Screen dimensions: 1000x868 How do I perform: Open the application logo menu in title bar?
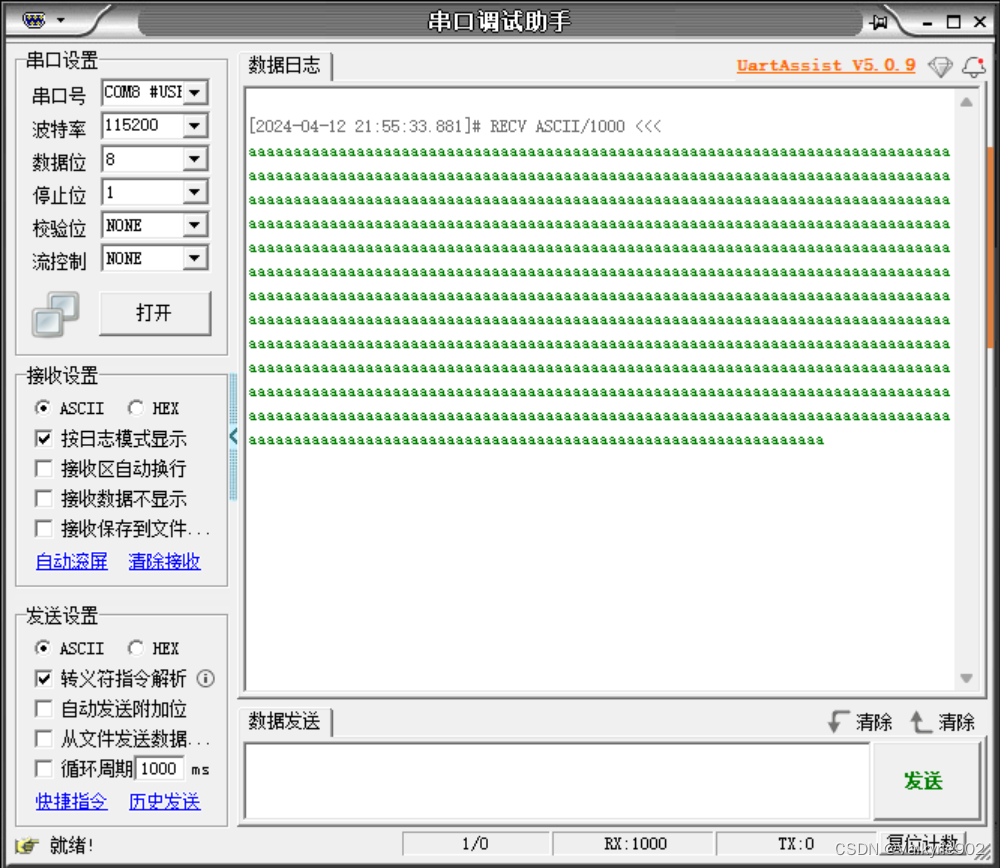pos(33,20)
